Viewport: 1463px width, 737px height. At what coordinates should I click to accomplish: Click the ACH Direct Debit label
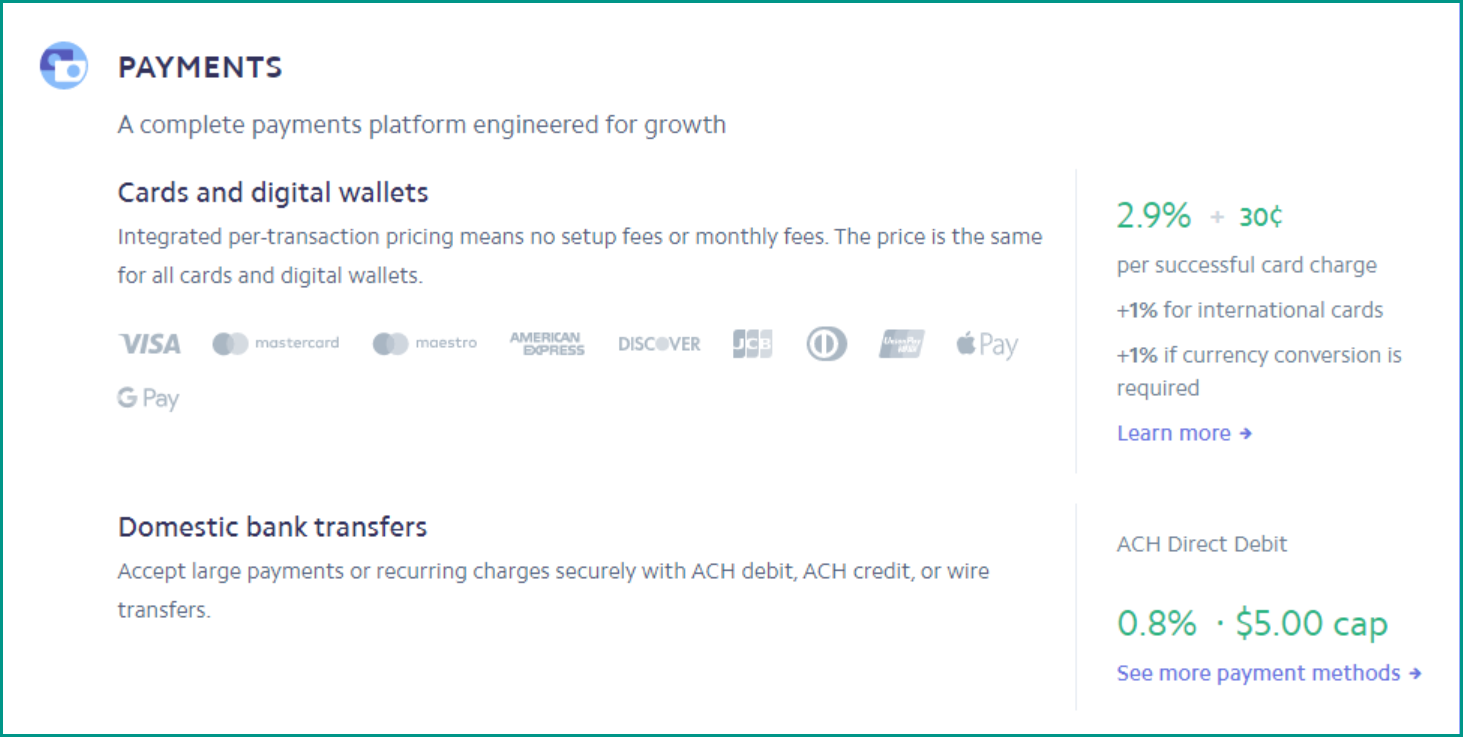click(x=1202, y=544)
